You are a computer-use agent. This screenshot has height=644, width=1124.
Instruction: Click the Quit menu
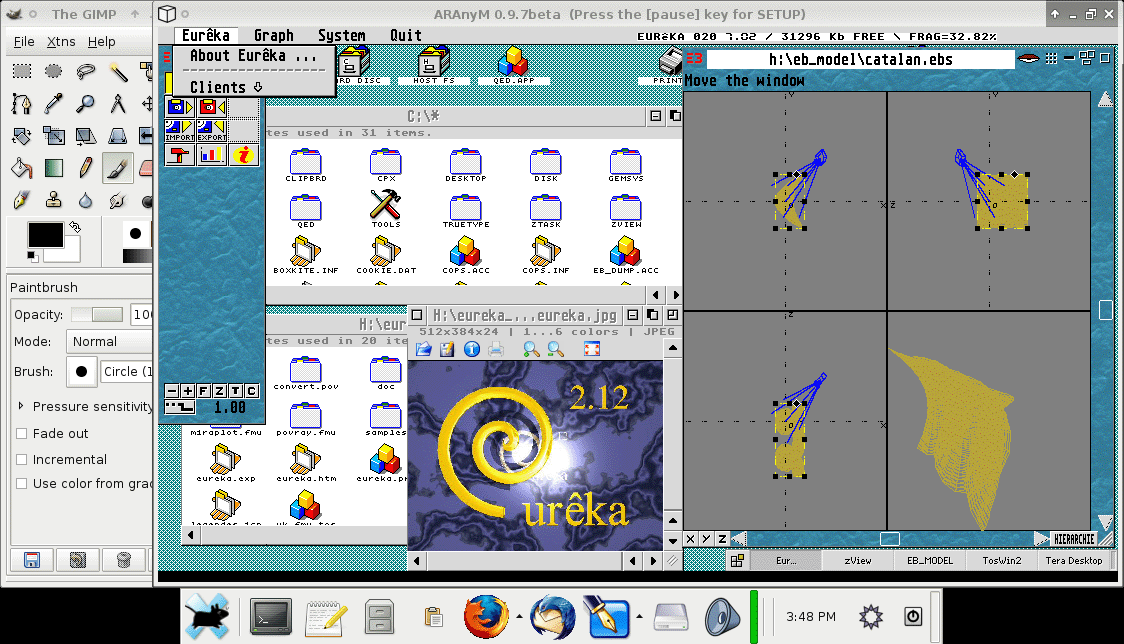coord(406,35)
